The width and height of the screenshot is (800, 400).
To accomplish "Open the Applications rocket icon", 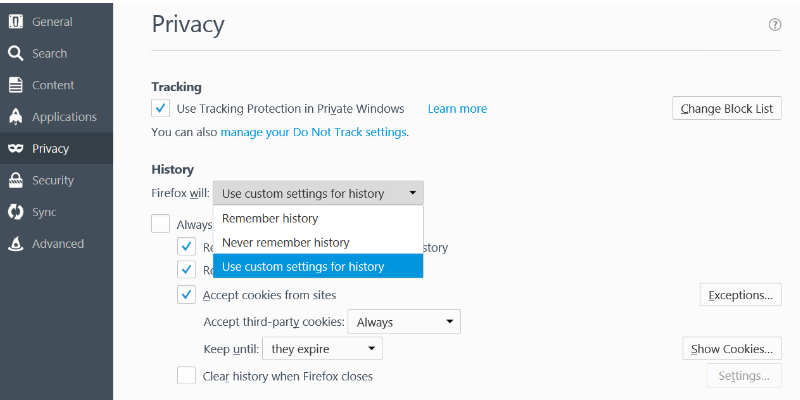I will tap(16, 117).
